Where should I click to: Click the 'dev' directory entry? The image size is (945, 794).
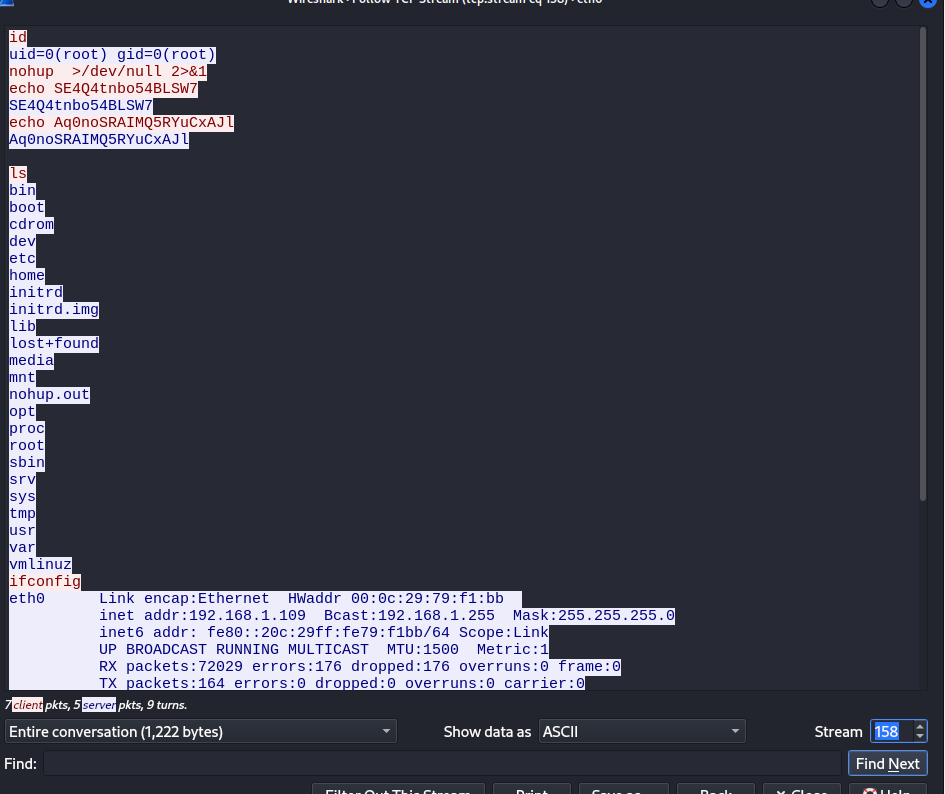22,241
